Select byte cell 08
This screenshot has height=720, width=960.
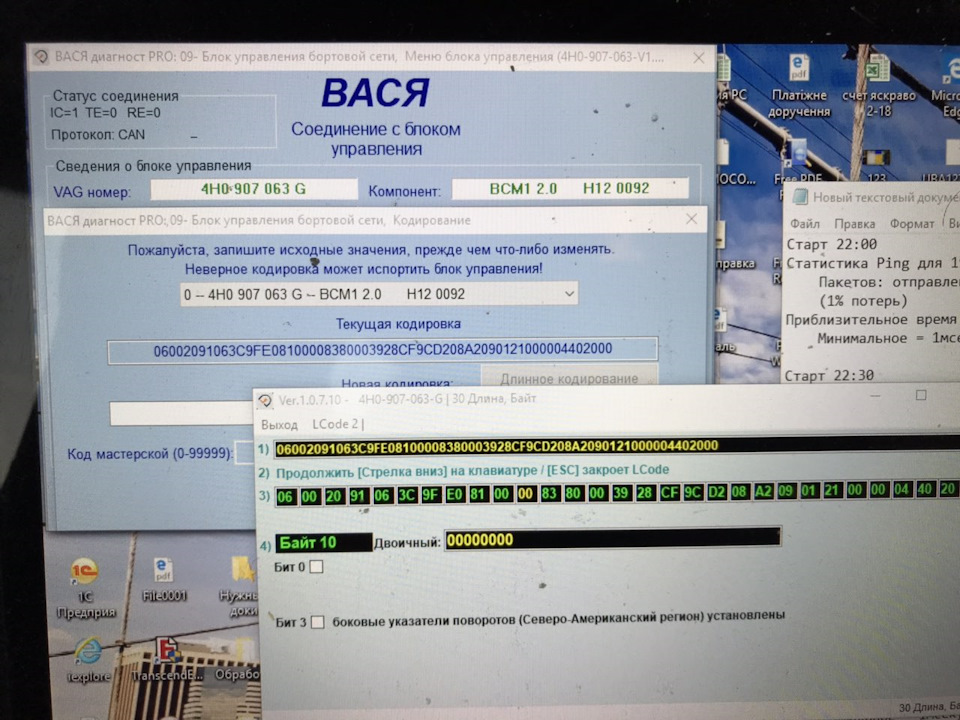739,491
